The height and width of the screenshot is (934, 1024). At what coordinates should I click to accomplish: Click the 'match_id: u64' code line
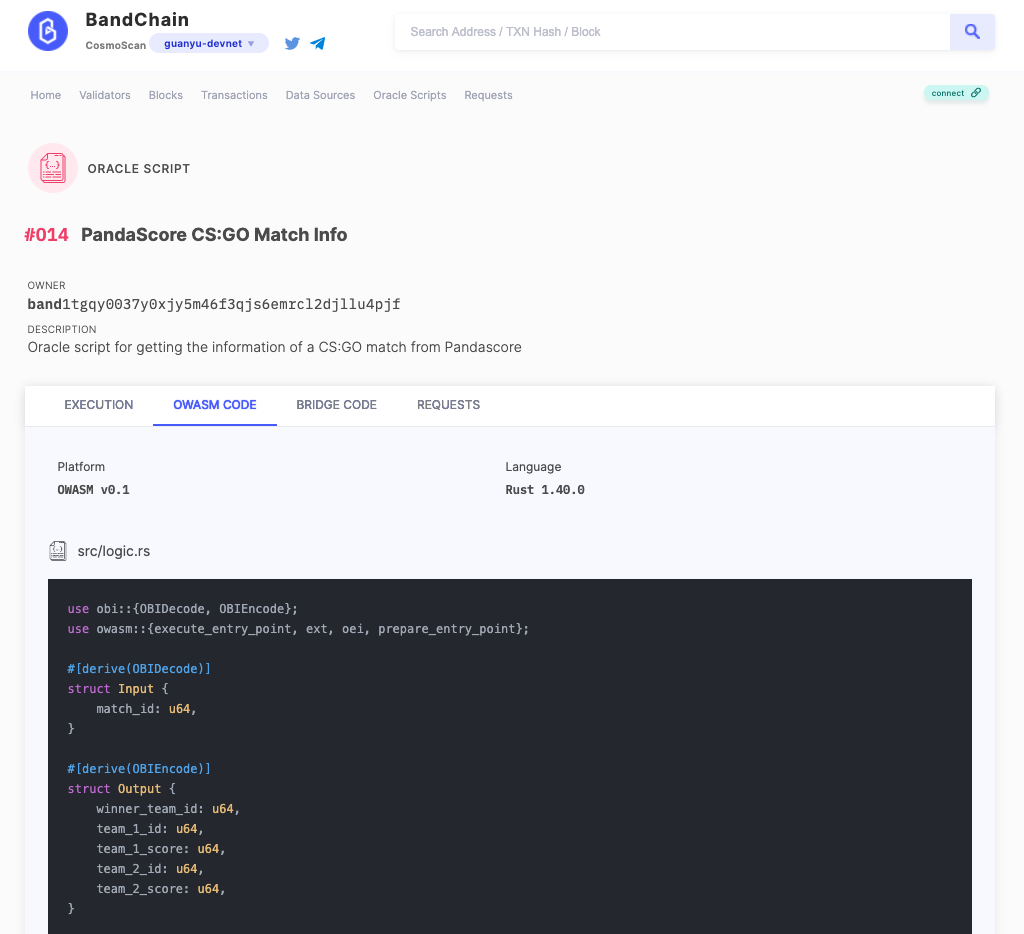click(146, 709)
